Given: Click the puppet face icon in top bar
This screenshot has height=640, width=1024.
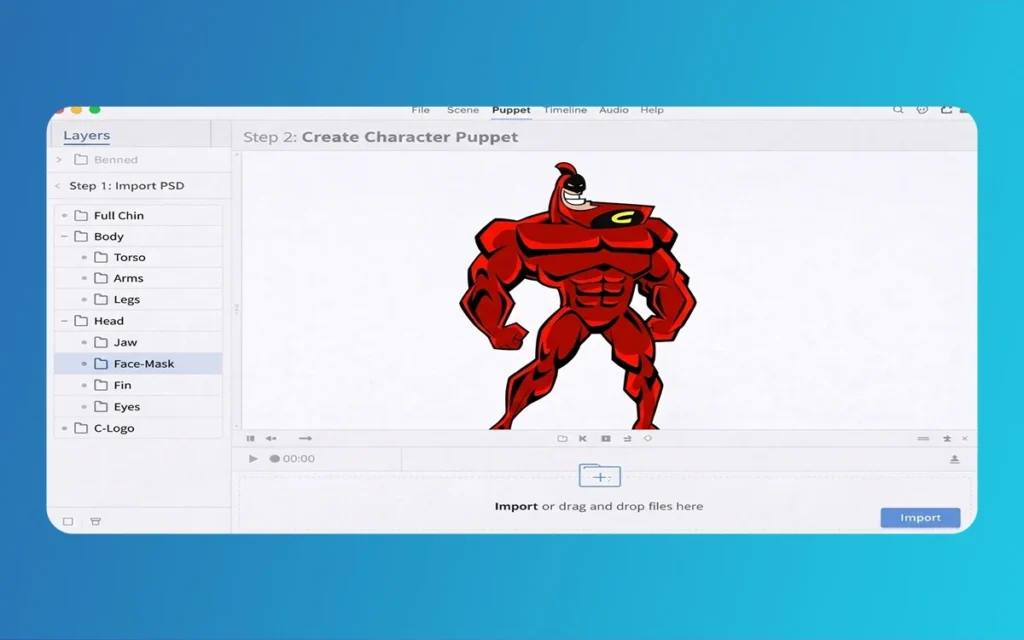Looking at the screenshot, I should (x=922, y=110).
